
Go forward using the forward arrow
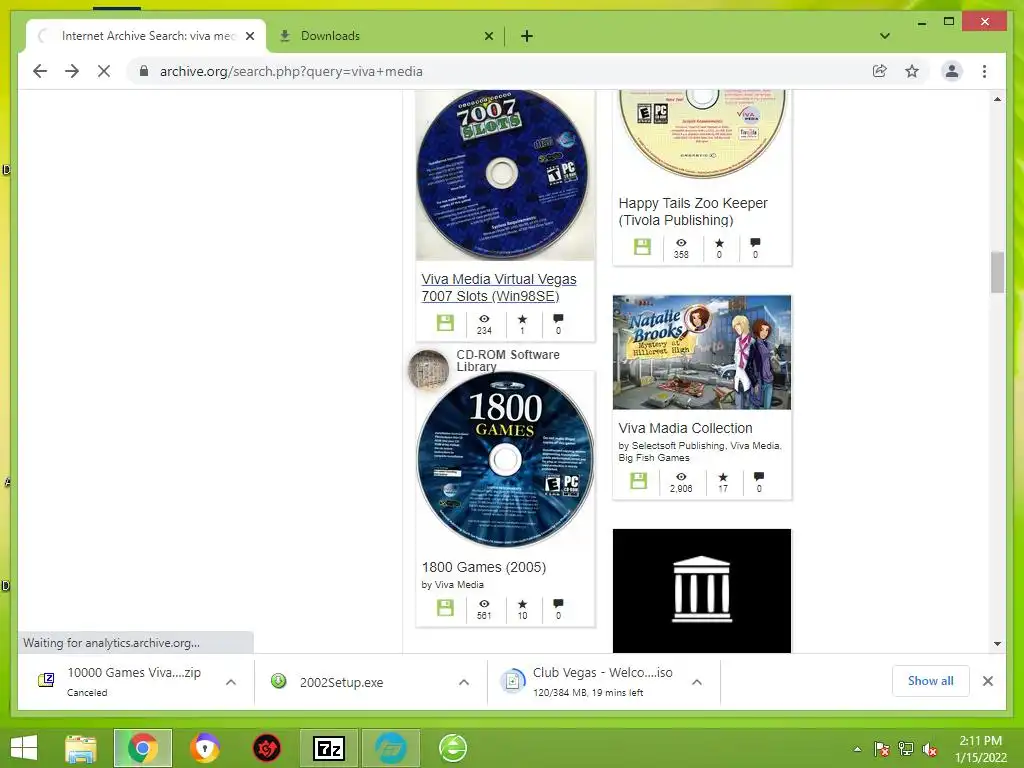[x=72, y=71]
